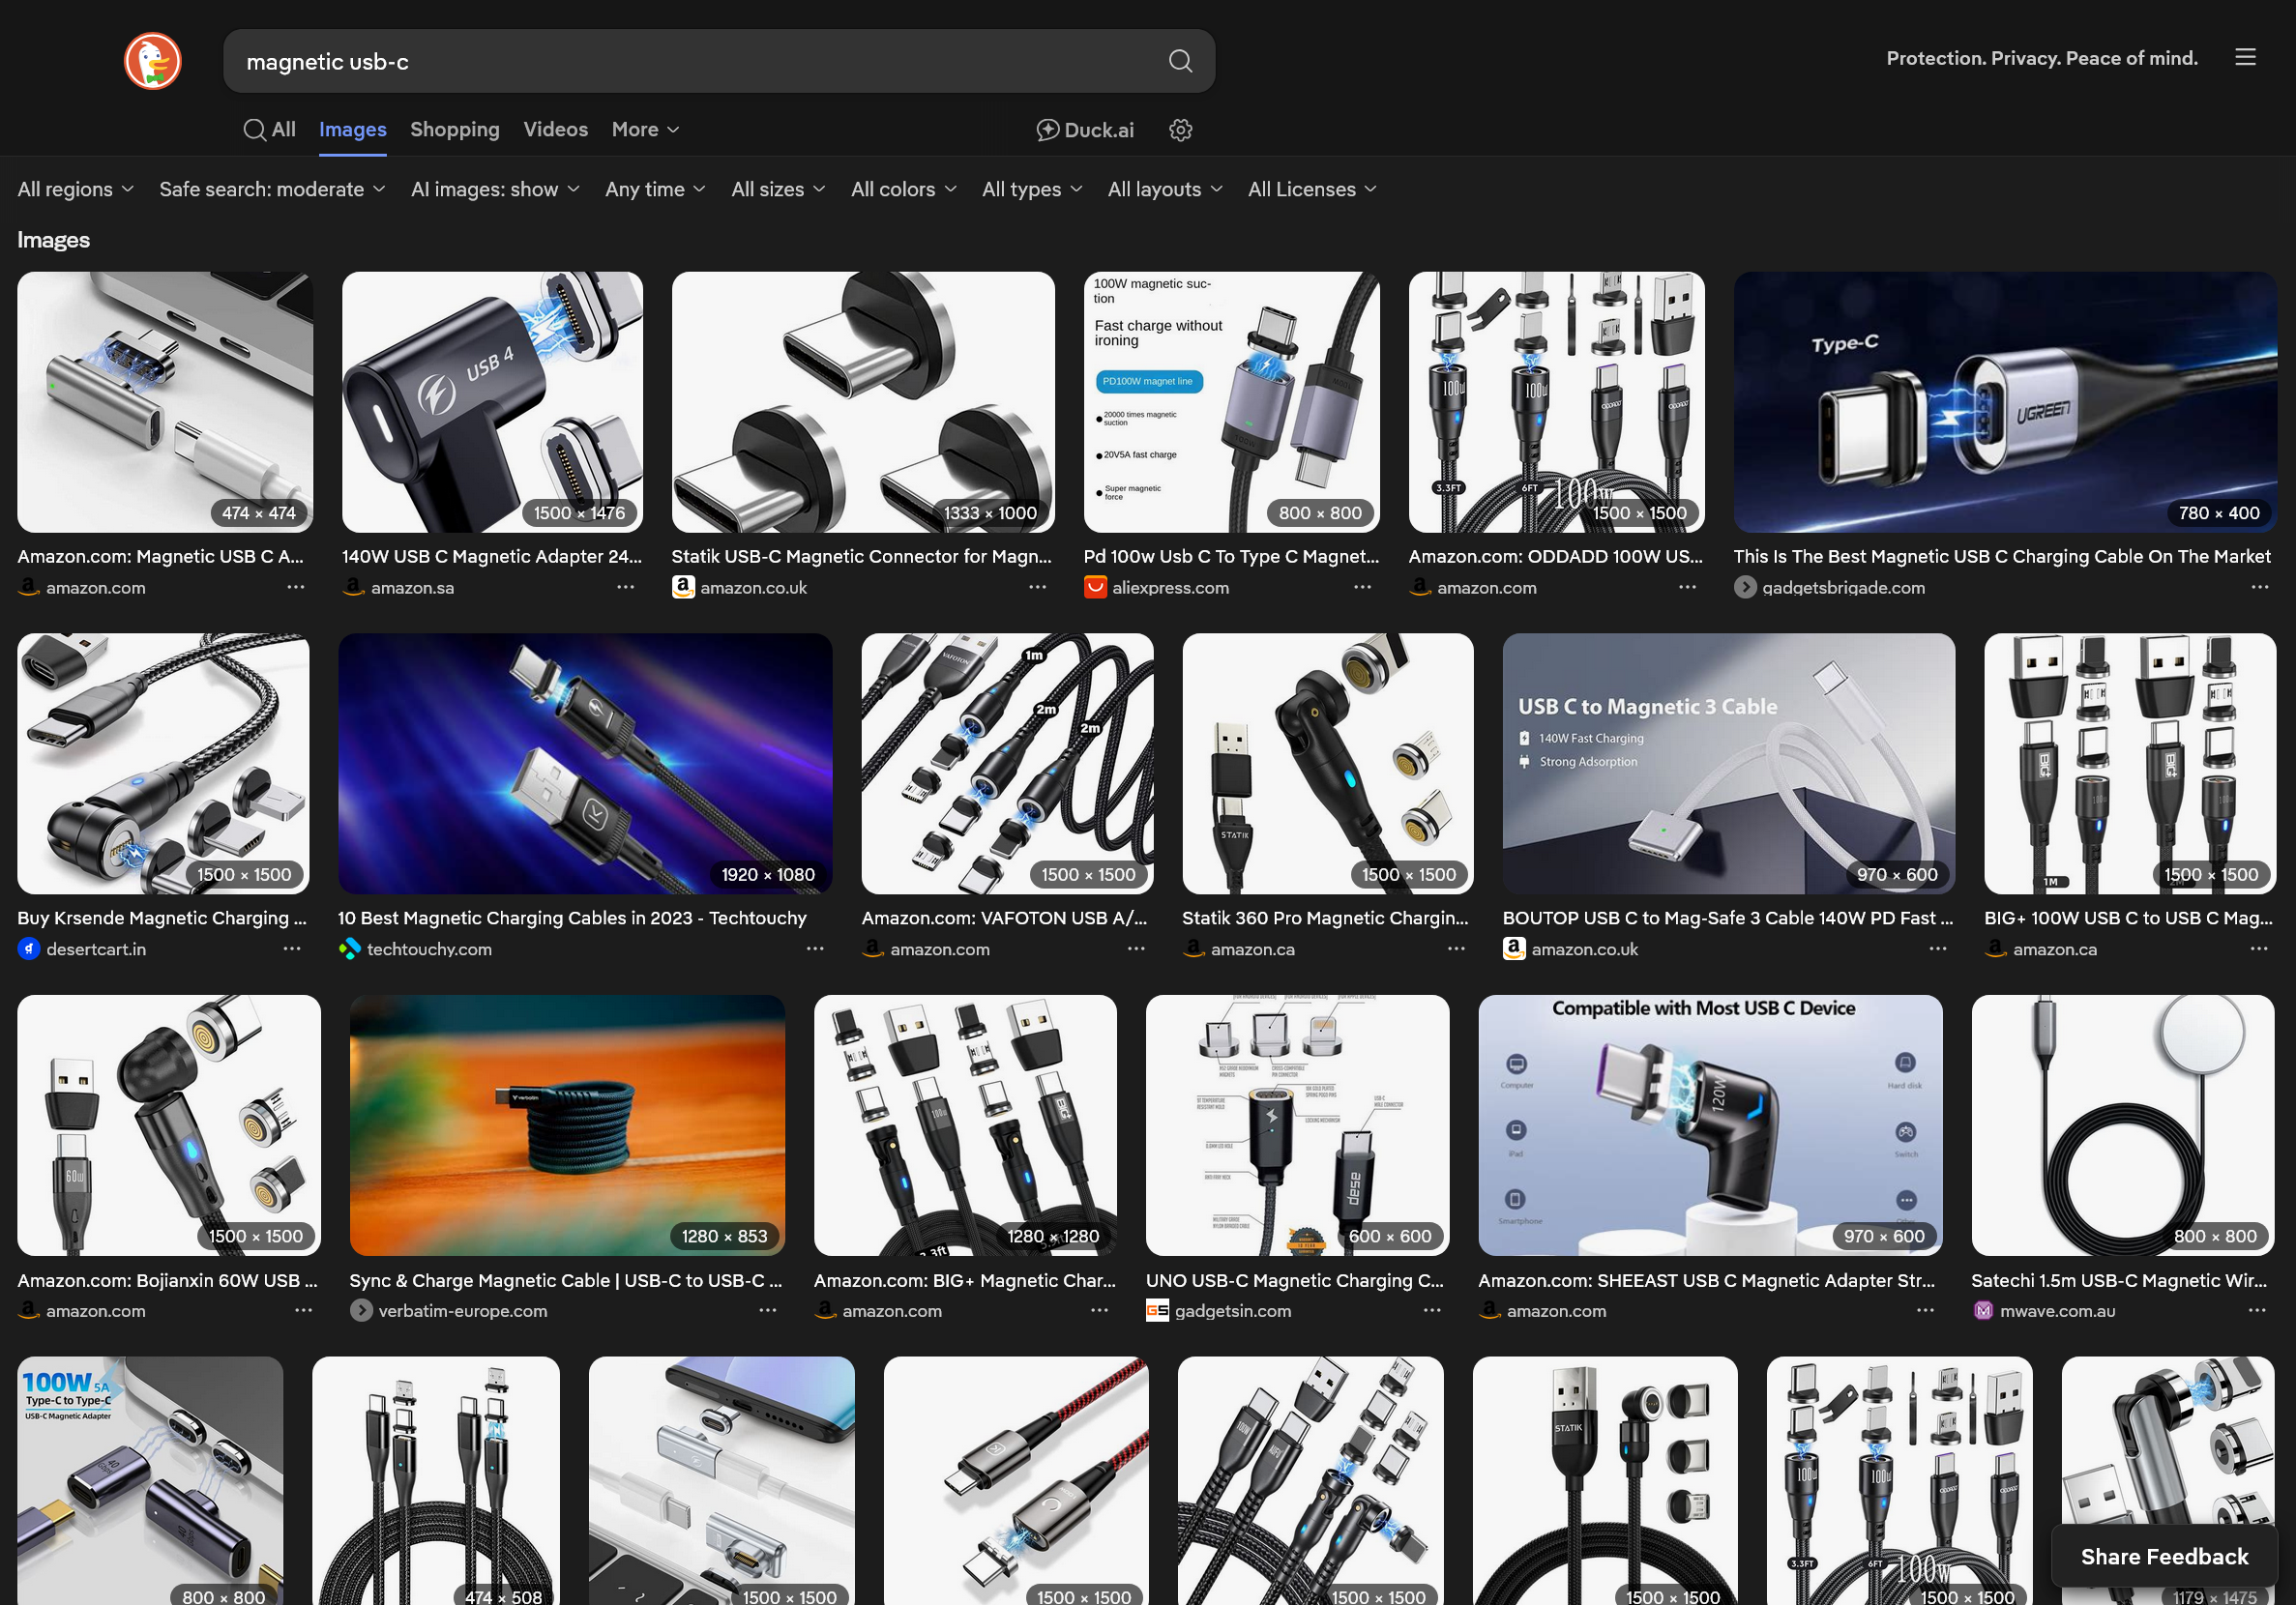Screen dimensions: 2296x1605
Task: Open the More tab dropdown
Action: 645,130
